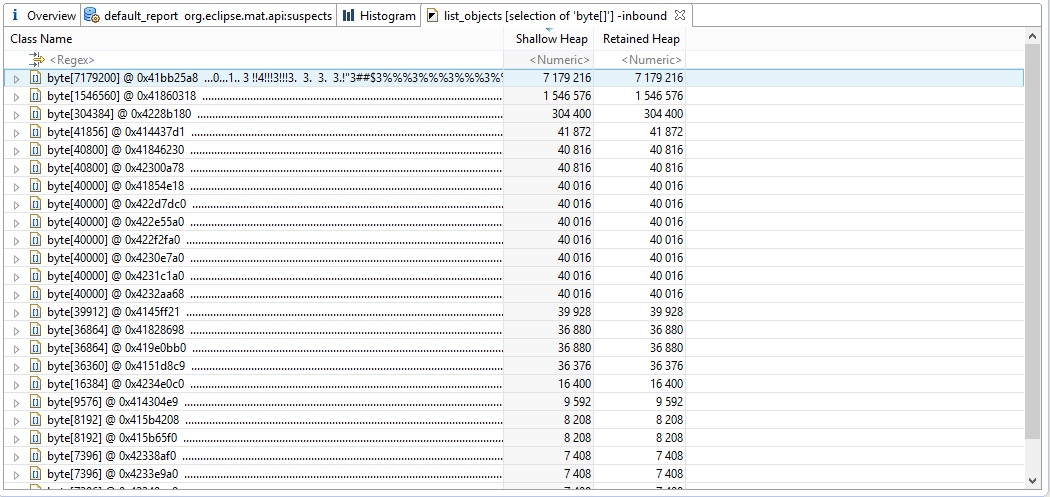Click the vertical scrollbar thumb

(1032, 243)
